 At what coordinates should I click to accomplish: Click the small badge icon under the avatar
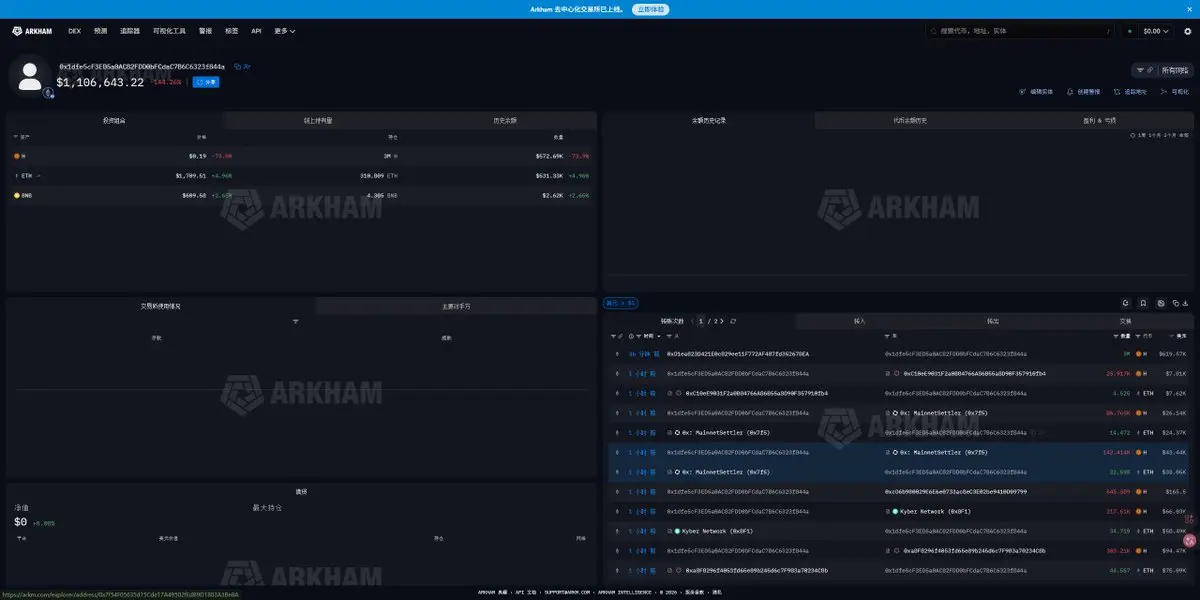(49, 93)
